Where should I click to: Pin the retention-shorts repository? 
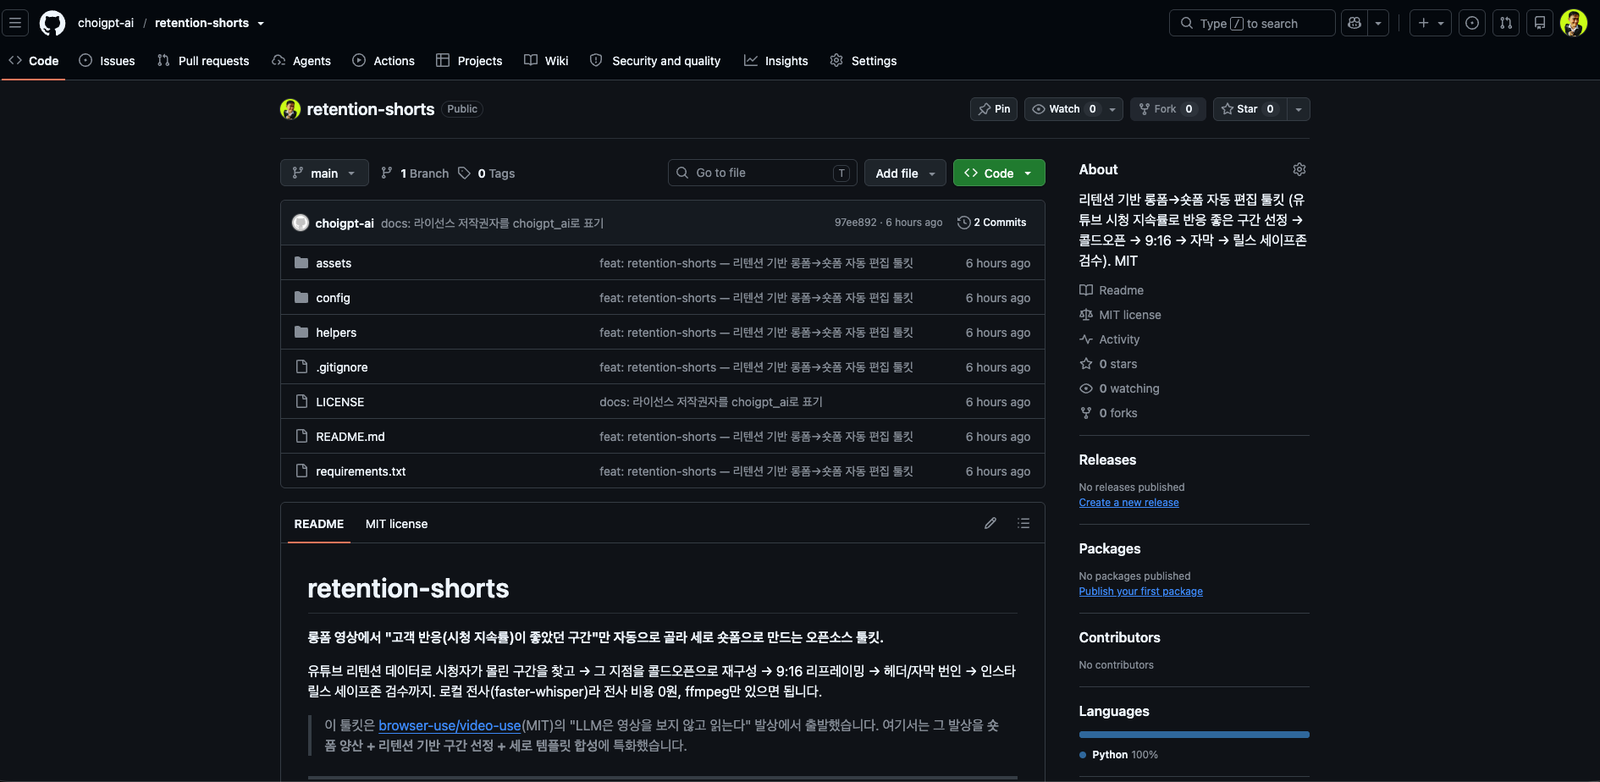tap(994, 109)
